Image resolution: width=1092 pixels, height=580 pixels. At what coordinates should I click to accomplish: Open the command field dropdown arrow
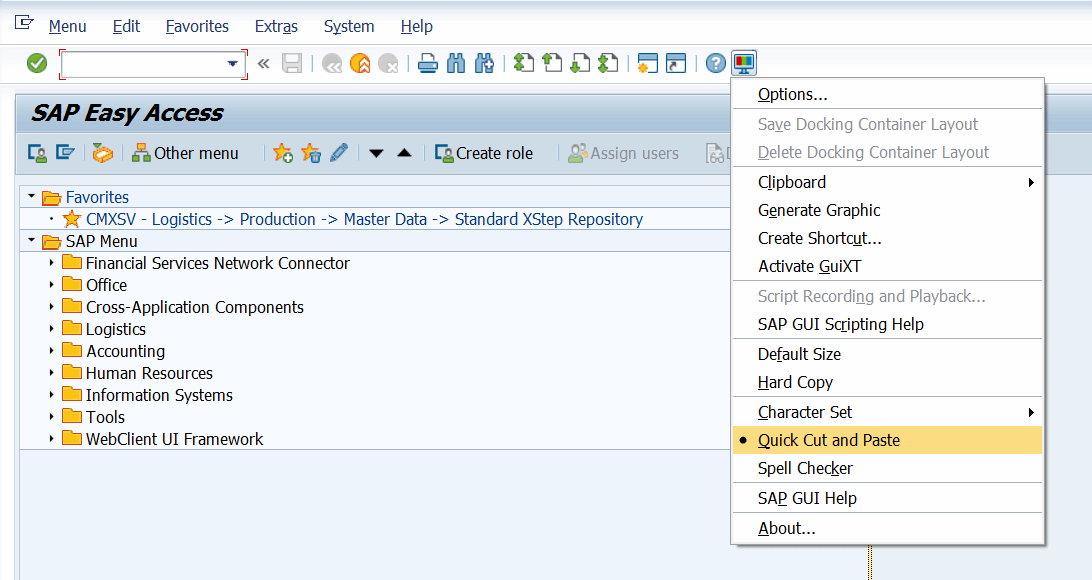point(233,64)
